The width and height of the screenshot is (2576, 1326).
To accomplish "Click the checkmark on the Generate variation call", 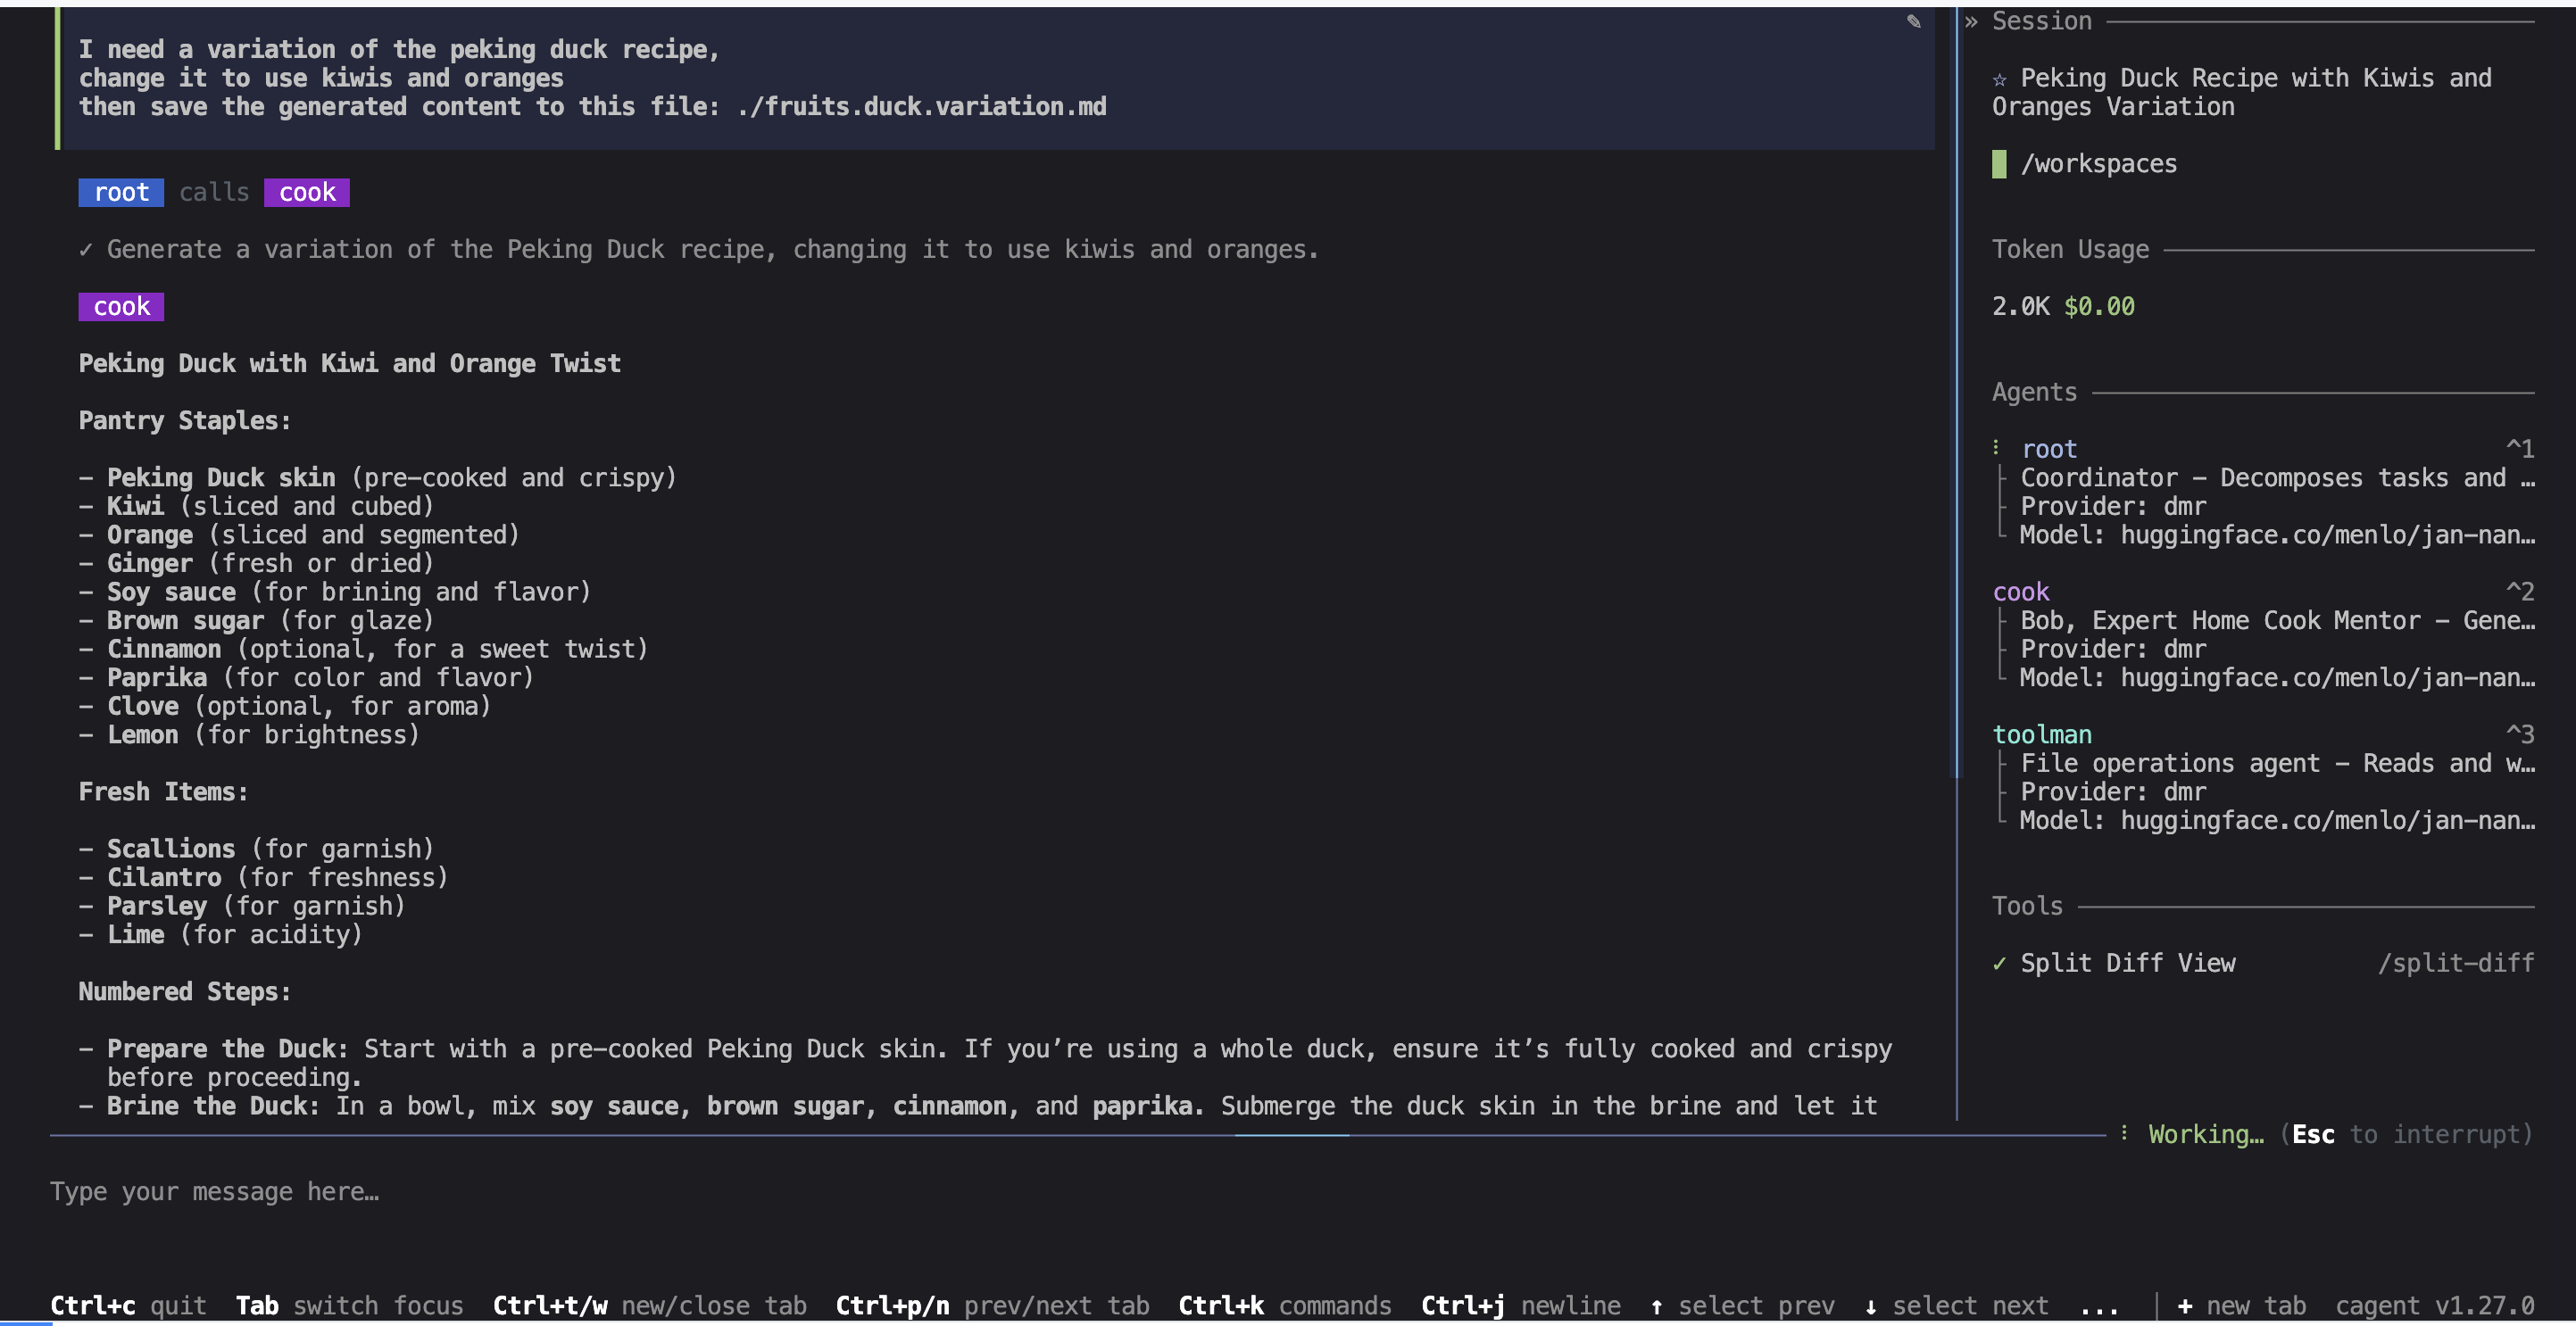I will pos(86,249).
